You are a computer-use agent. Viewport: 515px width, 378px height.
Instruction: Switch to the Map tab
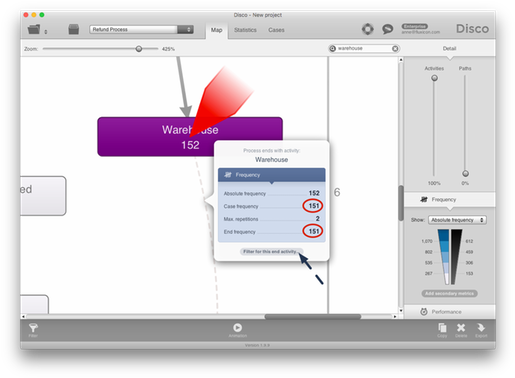pos(216,30)
